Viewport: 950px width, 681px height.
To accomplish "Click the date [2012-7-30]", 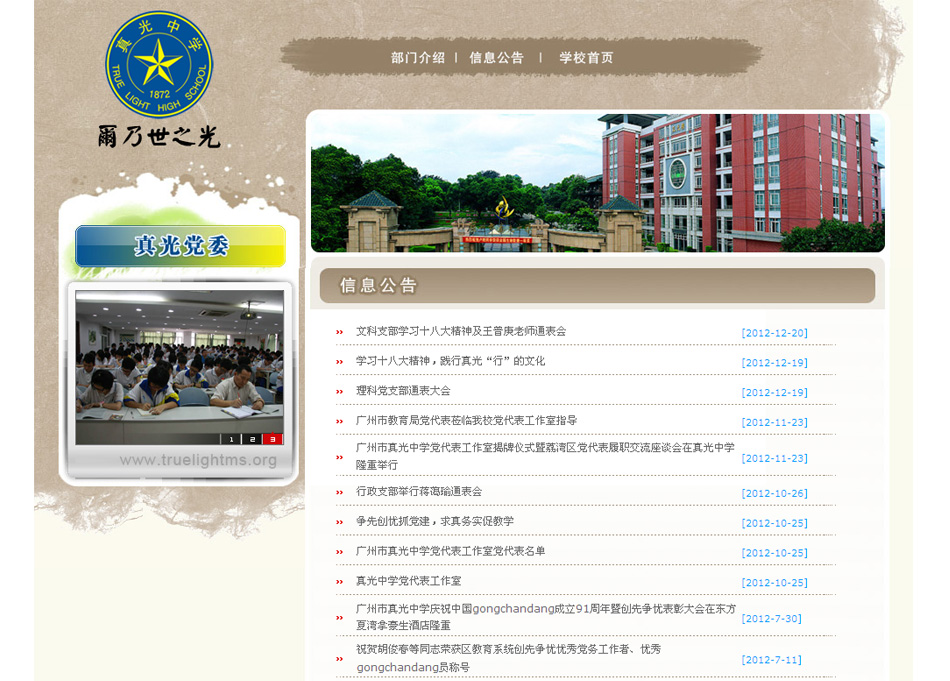I will coord(771,619).
